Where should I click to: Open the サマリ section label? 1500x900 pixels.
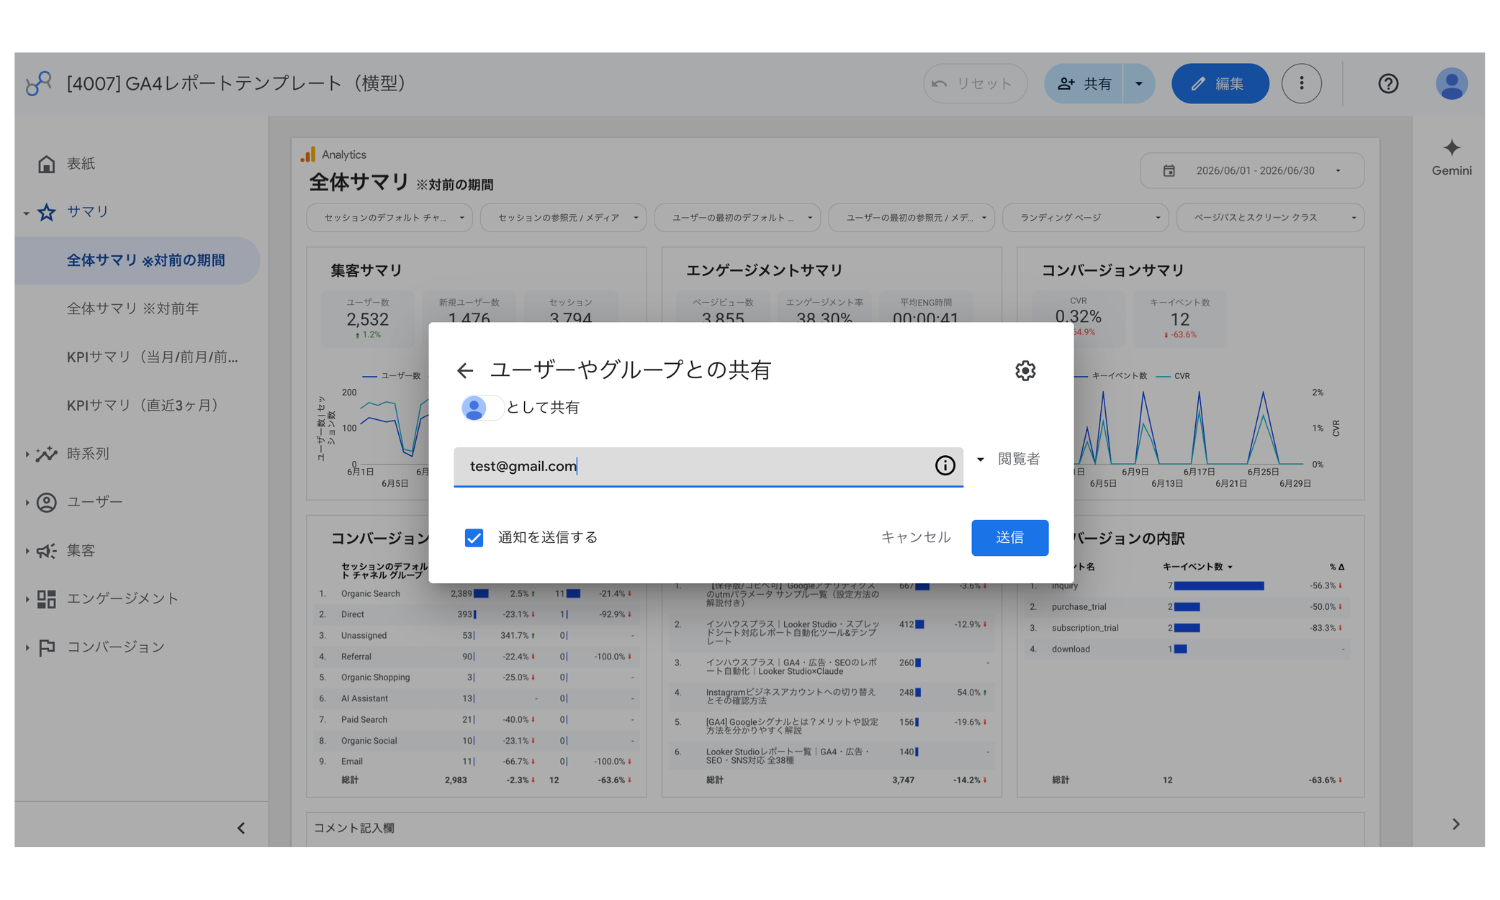point(87,212)
